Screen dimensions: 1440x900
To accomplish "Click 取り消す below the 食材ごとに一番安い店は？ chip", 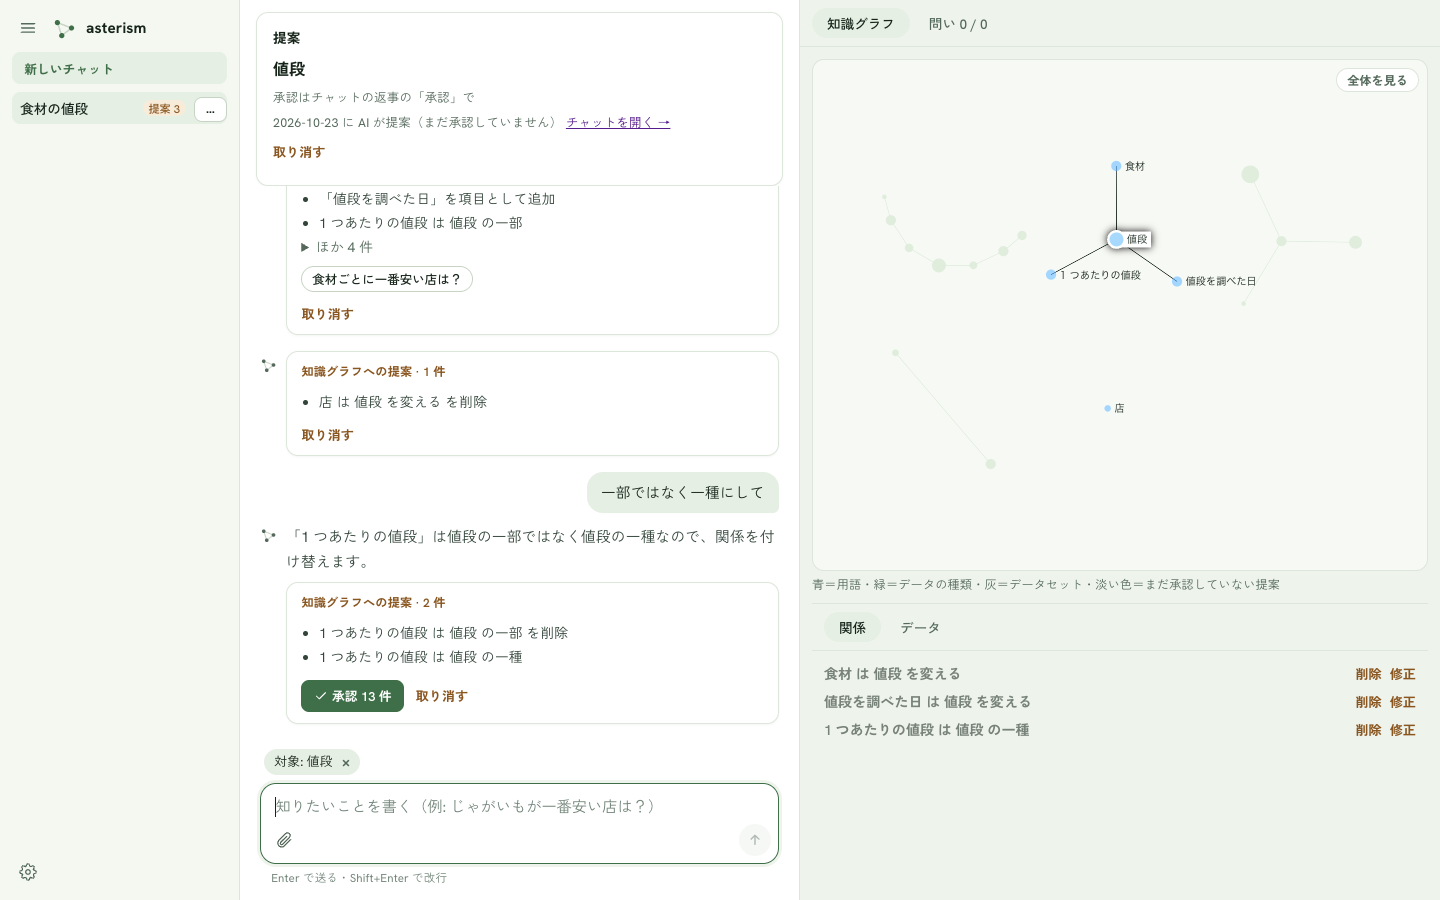I will [327, 314].
